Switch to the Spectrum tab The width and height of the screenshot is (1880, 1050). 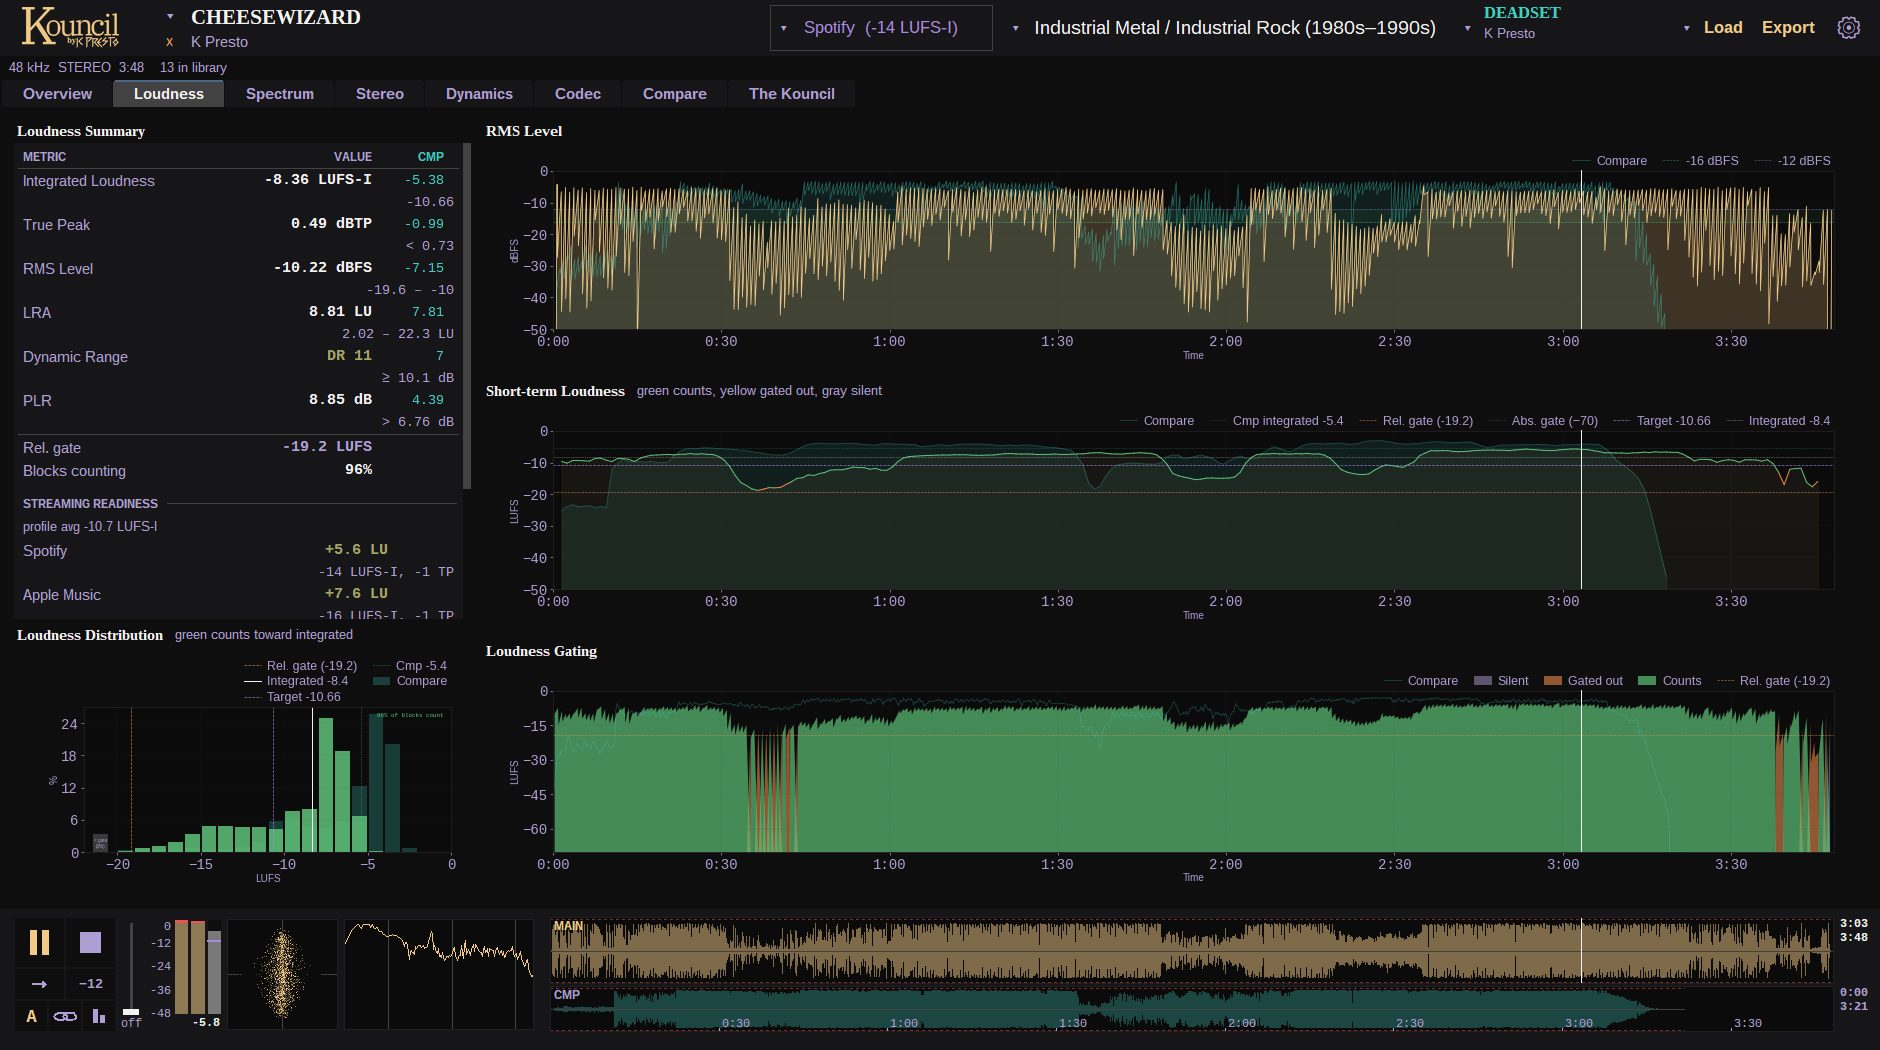coord(280,94)
